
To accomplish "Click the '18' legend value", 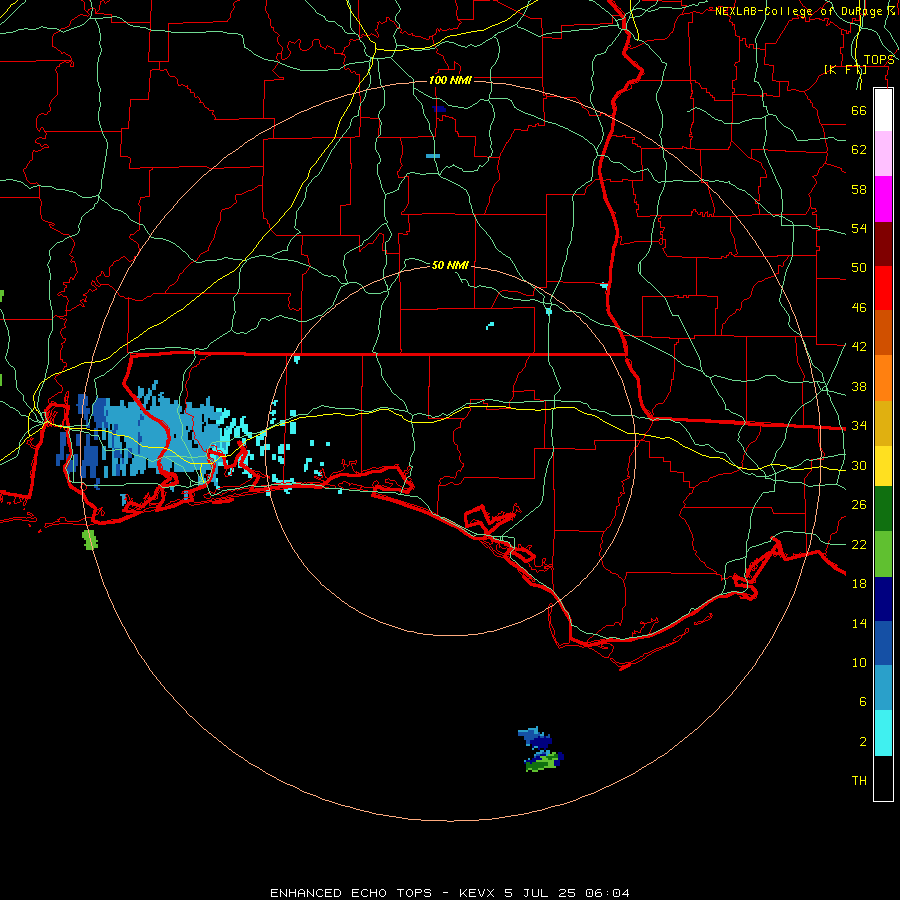I will click(859, 584).
